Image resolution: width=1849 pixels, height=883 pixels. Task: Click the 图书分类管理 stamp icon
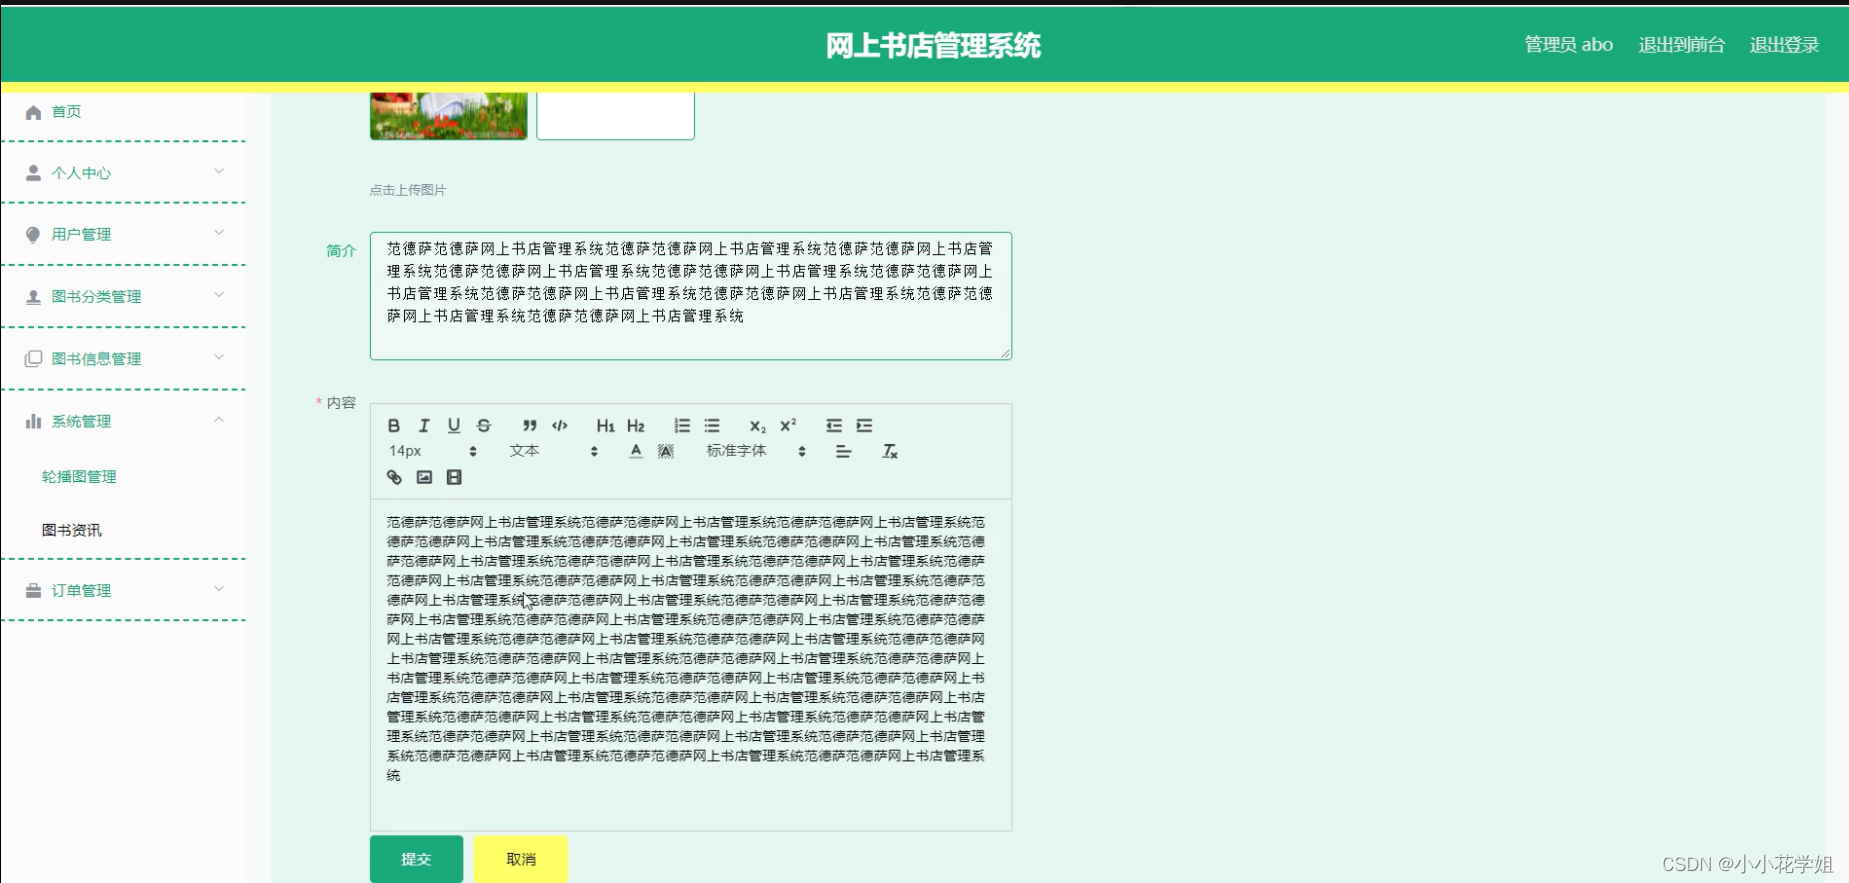pyautogui.click(x=33, y=296)
